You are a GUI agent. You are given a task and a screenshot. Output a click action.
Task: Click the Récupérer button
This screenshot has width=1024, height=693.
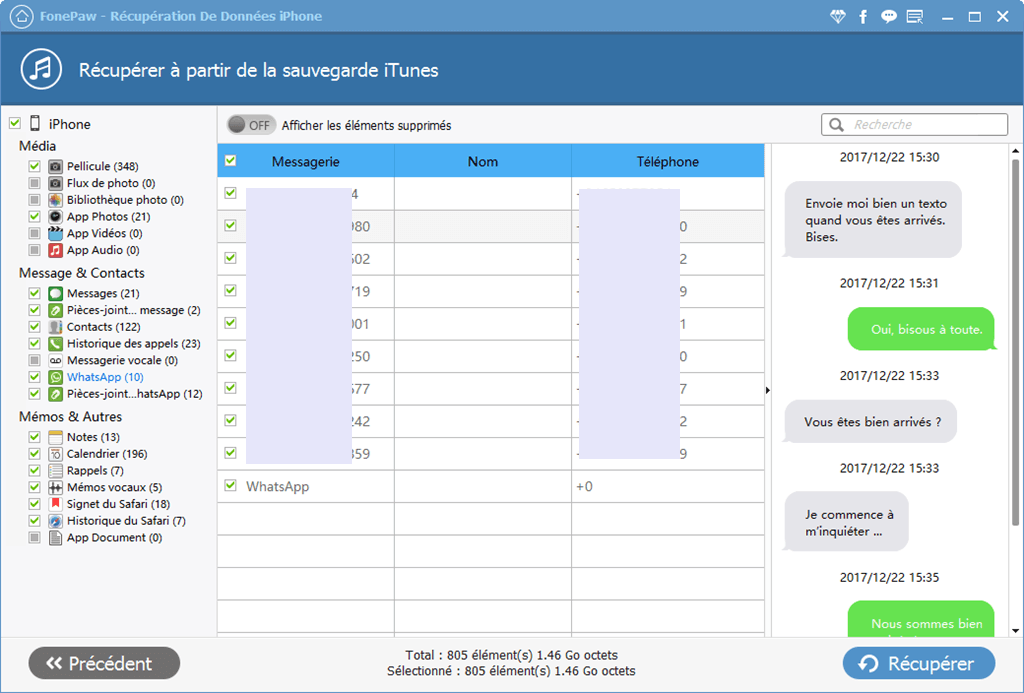click(919, 664)
